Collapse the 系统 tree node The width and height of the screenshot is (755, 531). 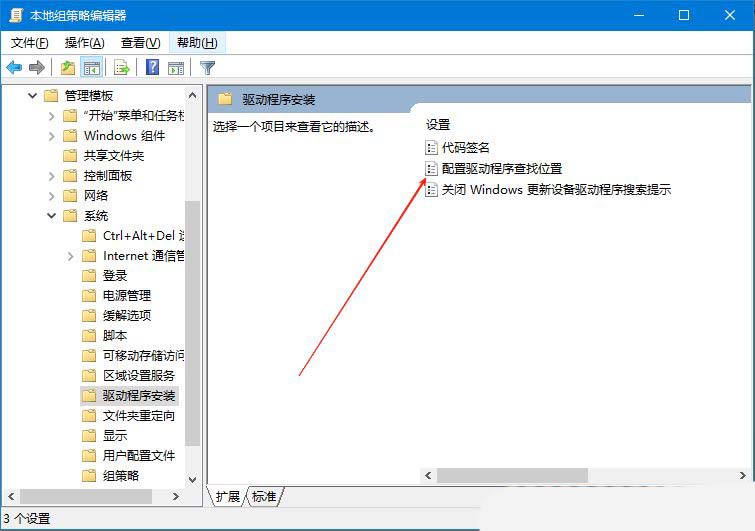point(52,216)
